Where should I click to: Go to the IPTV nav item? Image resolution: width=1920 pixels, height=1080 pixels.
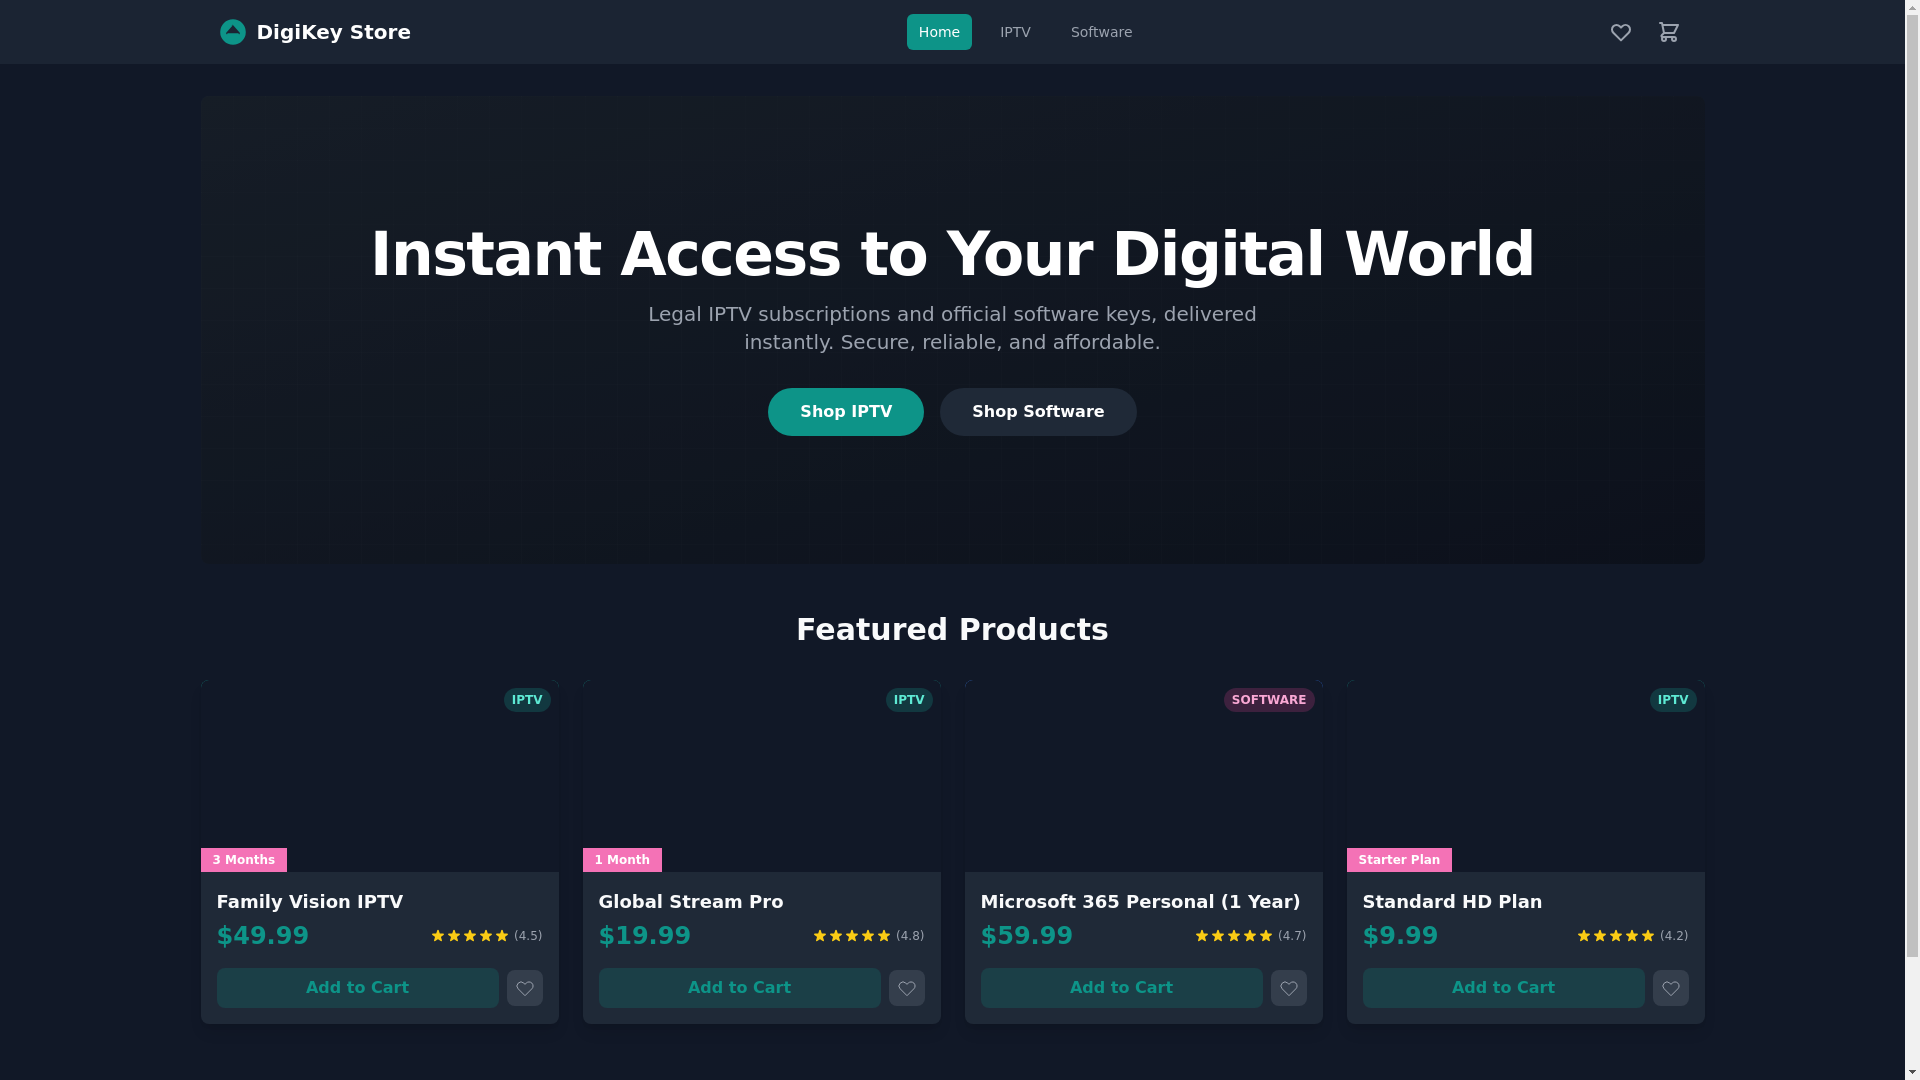point(1014,32)
